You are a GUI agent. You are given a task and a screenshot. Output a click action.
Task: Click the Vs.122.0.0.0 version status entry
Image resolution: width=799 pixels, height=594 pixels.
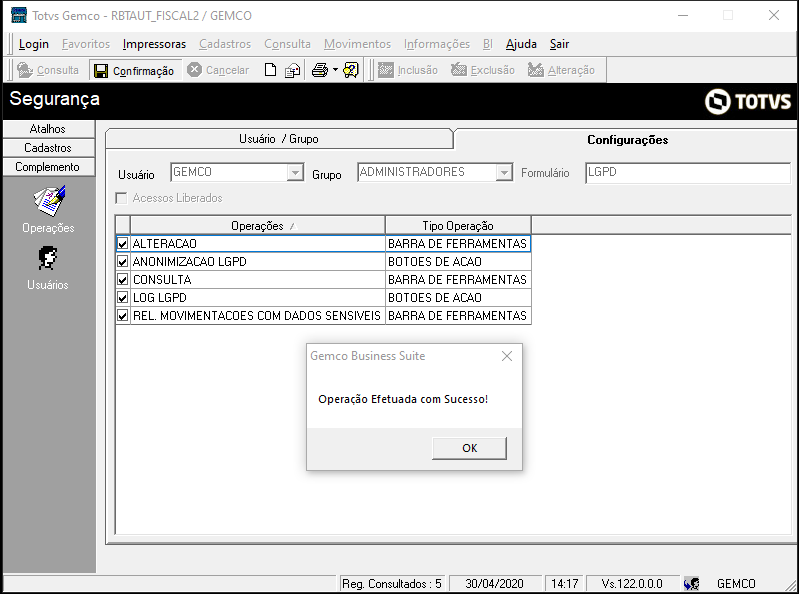click(x=632, y=584)
